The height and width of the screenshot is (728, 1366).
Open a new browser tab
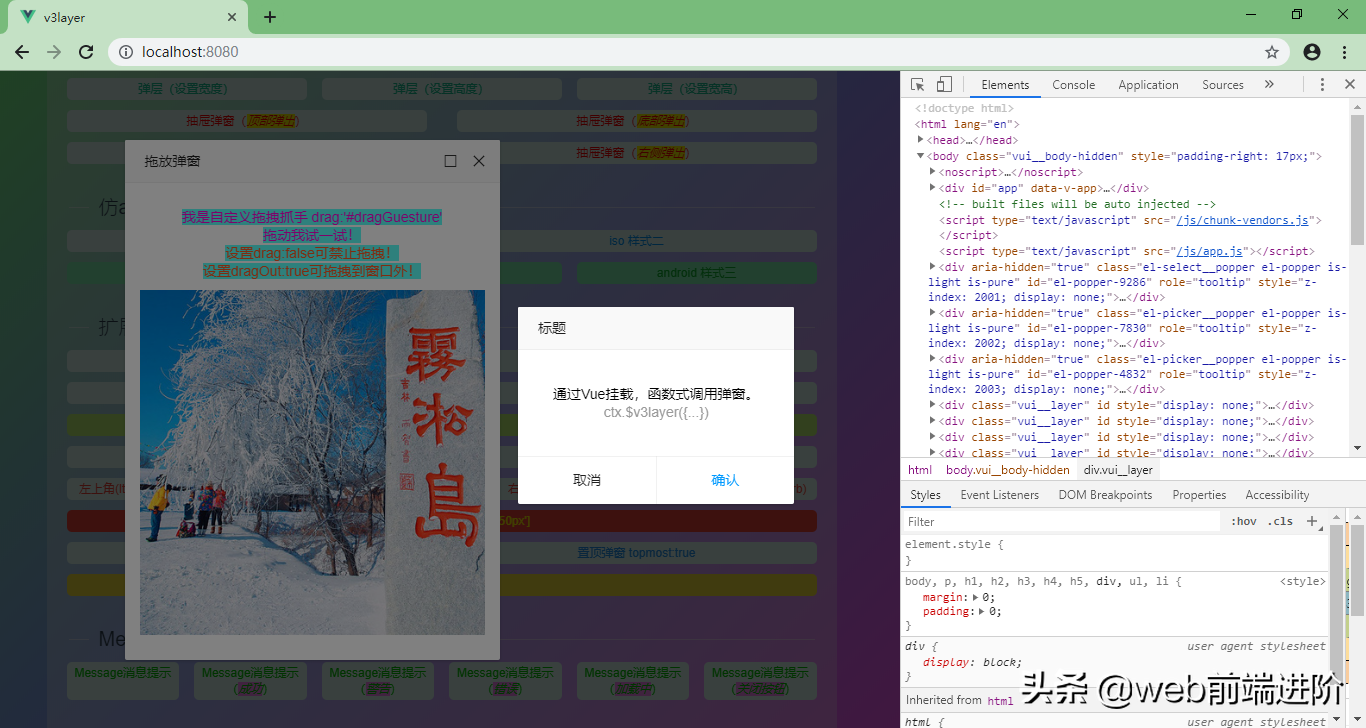(270, 17)
